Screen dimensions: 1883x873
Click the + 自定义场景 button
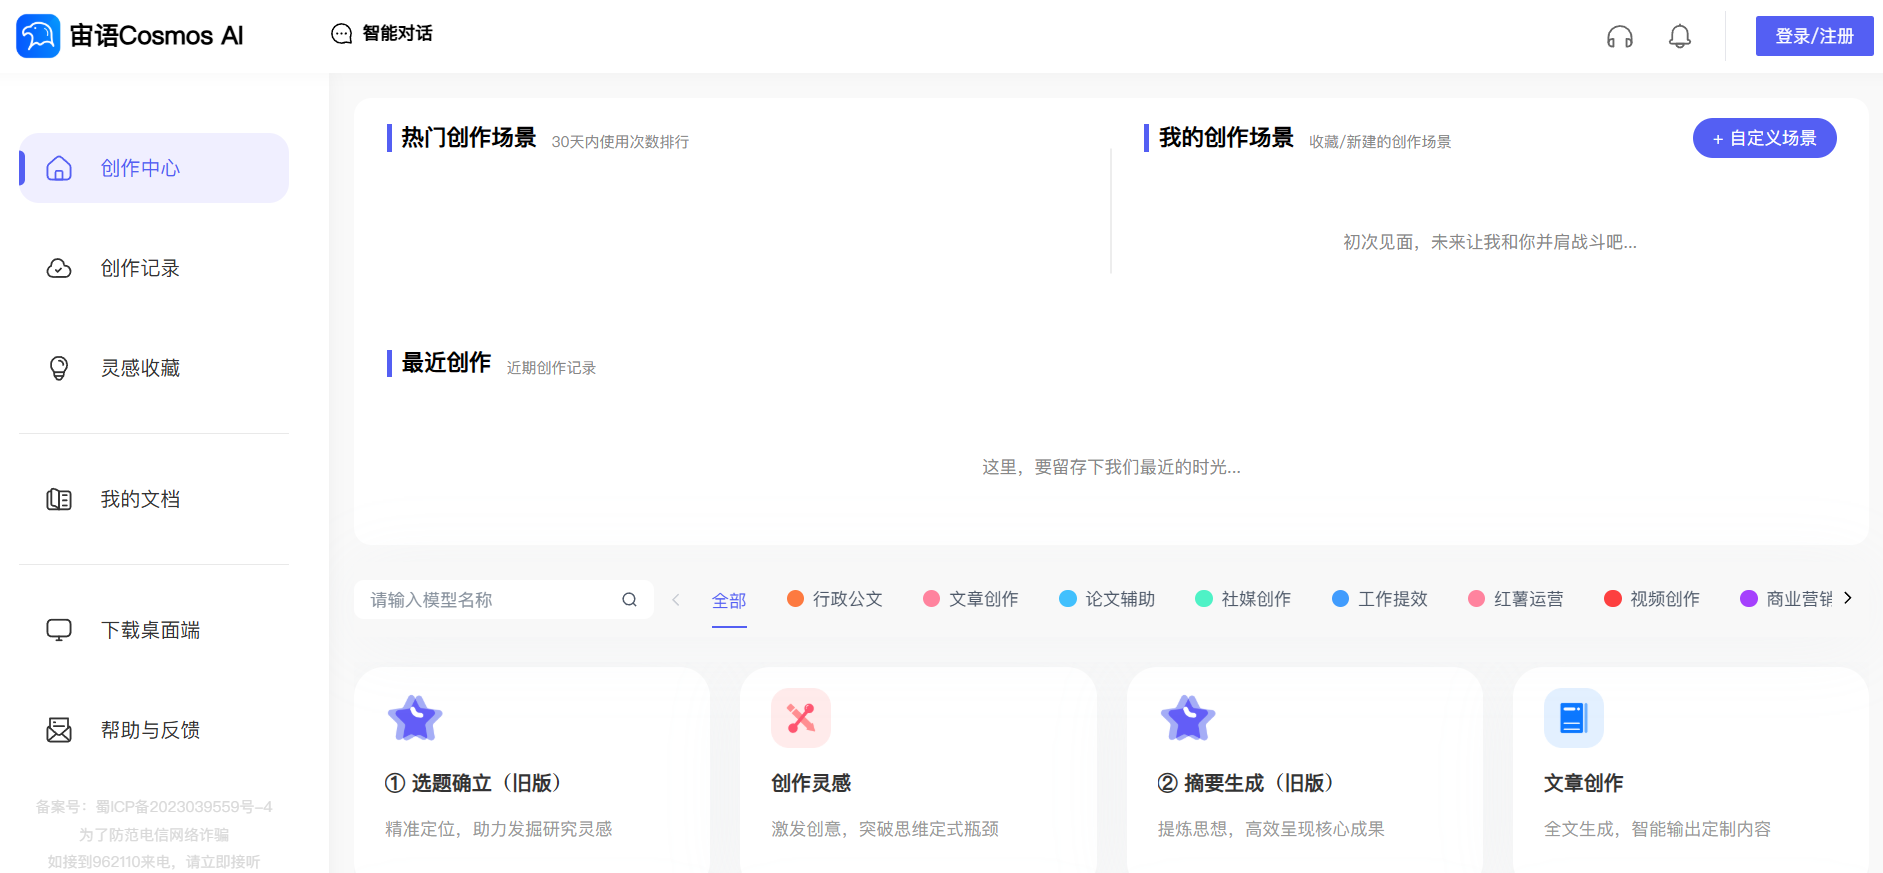(x=1765, y=138)
